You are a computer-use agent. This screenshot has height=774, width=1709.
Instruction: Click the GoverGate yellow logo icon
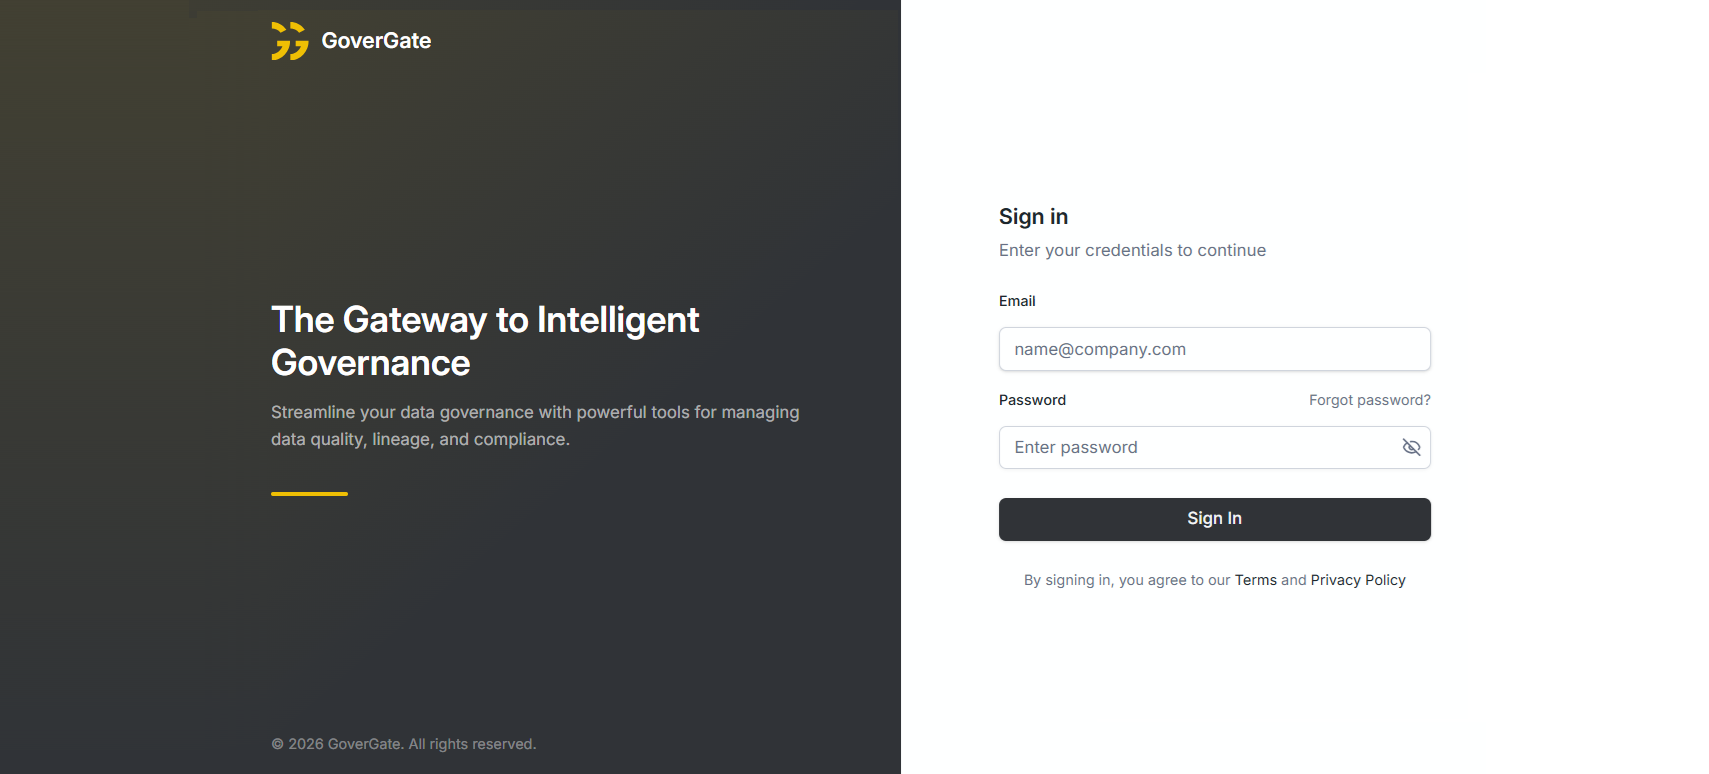(x=289, y=41)
